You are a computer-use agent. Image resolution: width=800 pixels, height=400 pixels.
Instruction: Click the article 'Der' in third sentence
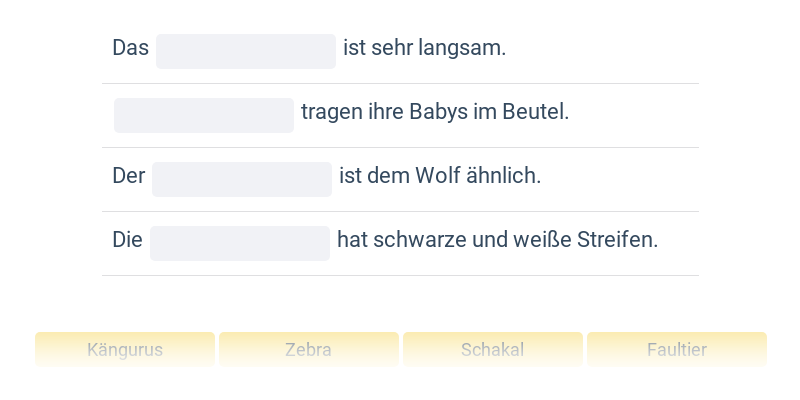129,176
